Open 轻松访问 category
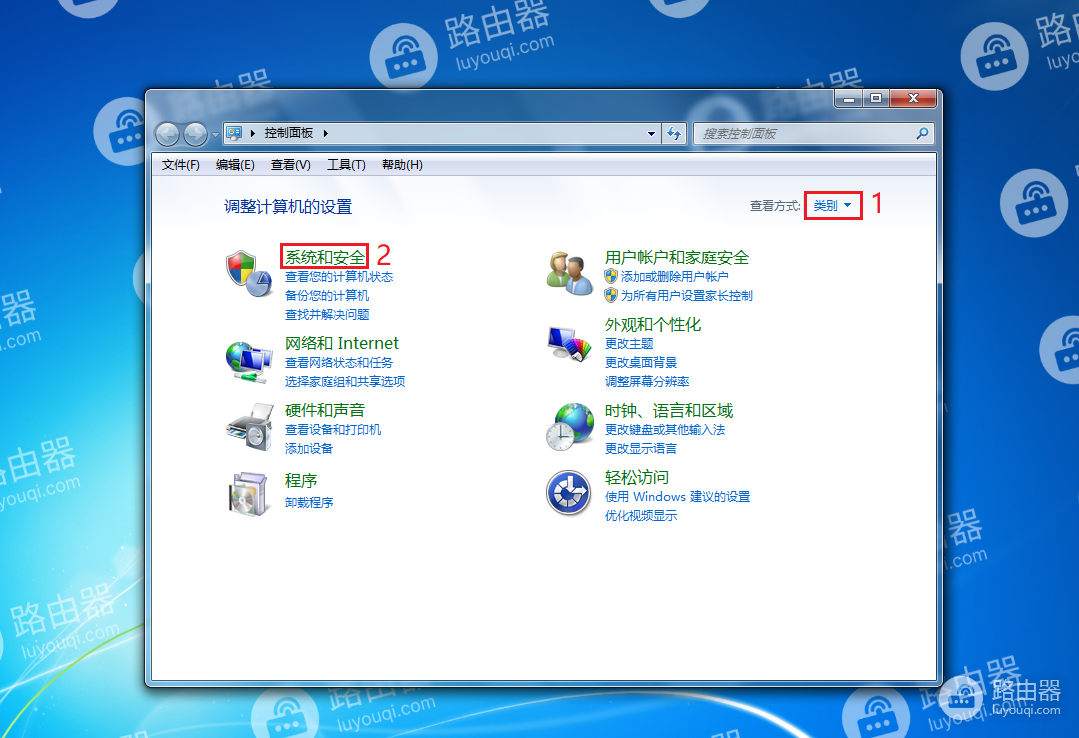 pyautogui.click(x=637, y=477)
